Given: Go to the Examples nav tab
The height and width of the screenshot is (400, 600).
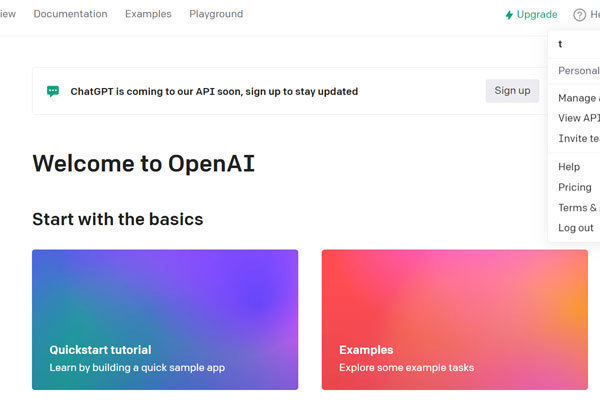Looking at the screenshot, I should [148, 14].
